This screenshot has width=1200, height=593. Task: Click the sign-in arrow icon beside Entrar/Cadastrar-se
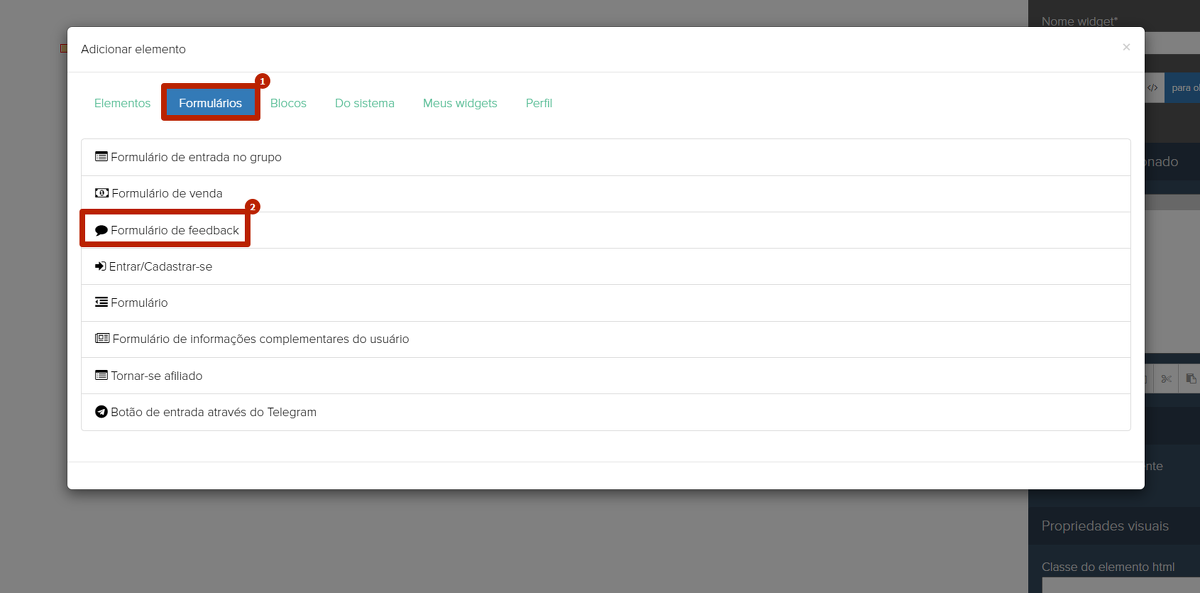(x=100, y=267)
